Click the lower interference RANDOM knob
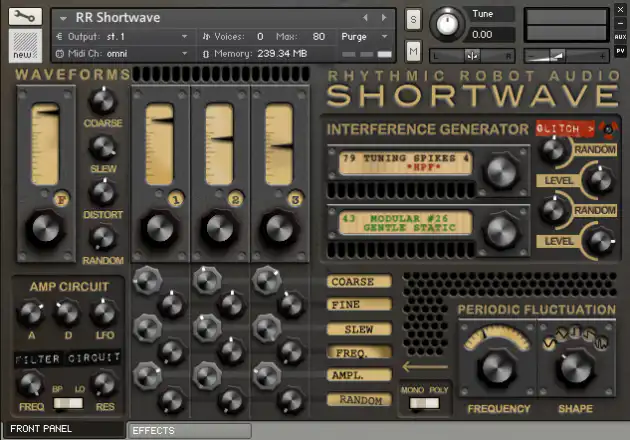This screenshot has width=630, height=440. pyautogui.click(x=554, y=210)
